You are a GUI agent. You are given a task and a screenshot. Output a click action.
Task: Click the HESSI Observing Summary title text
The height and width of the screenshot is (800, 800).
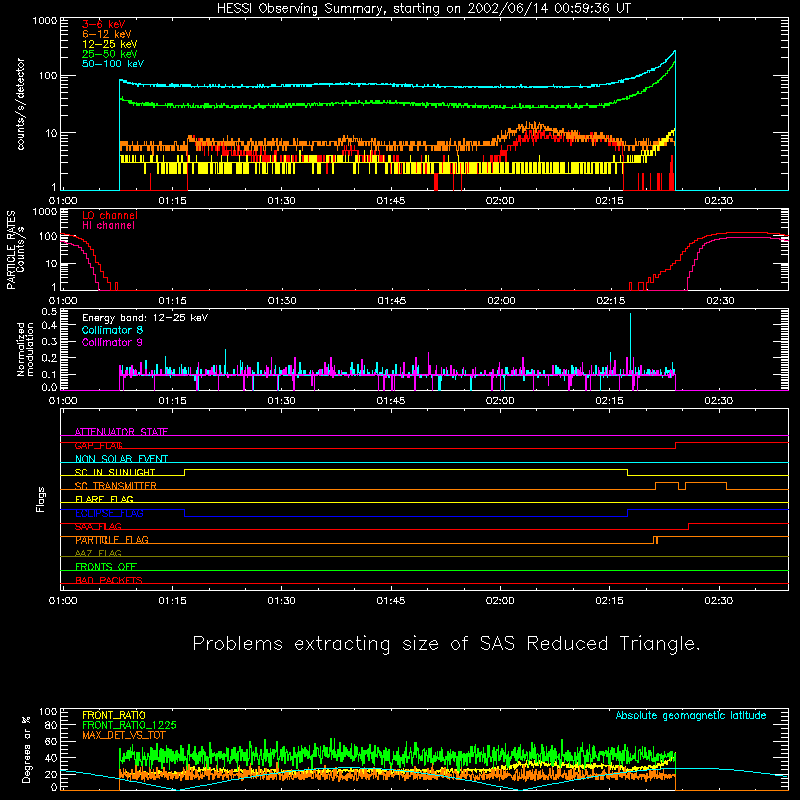click(423, 9)
